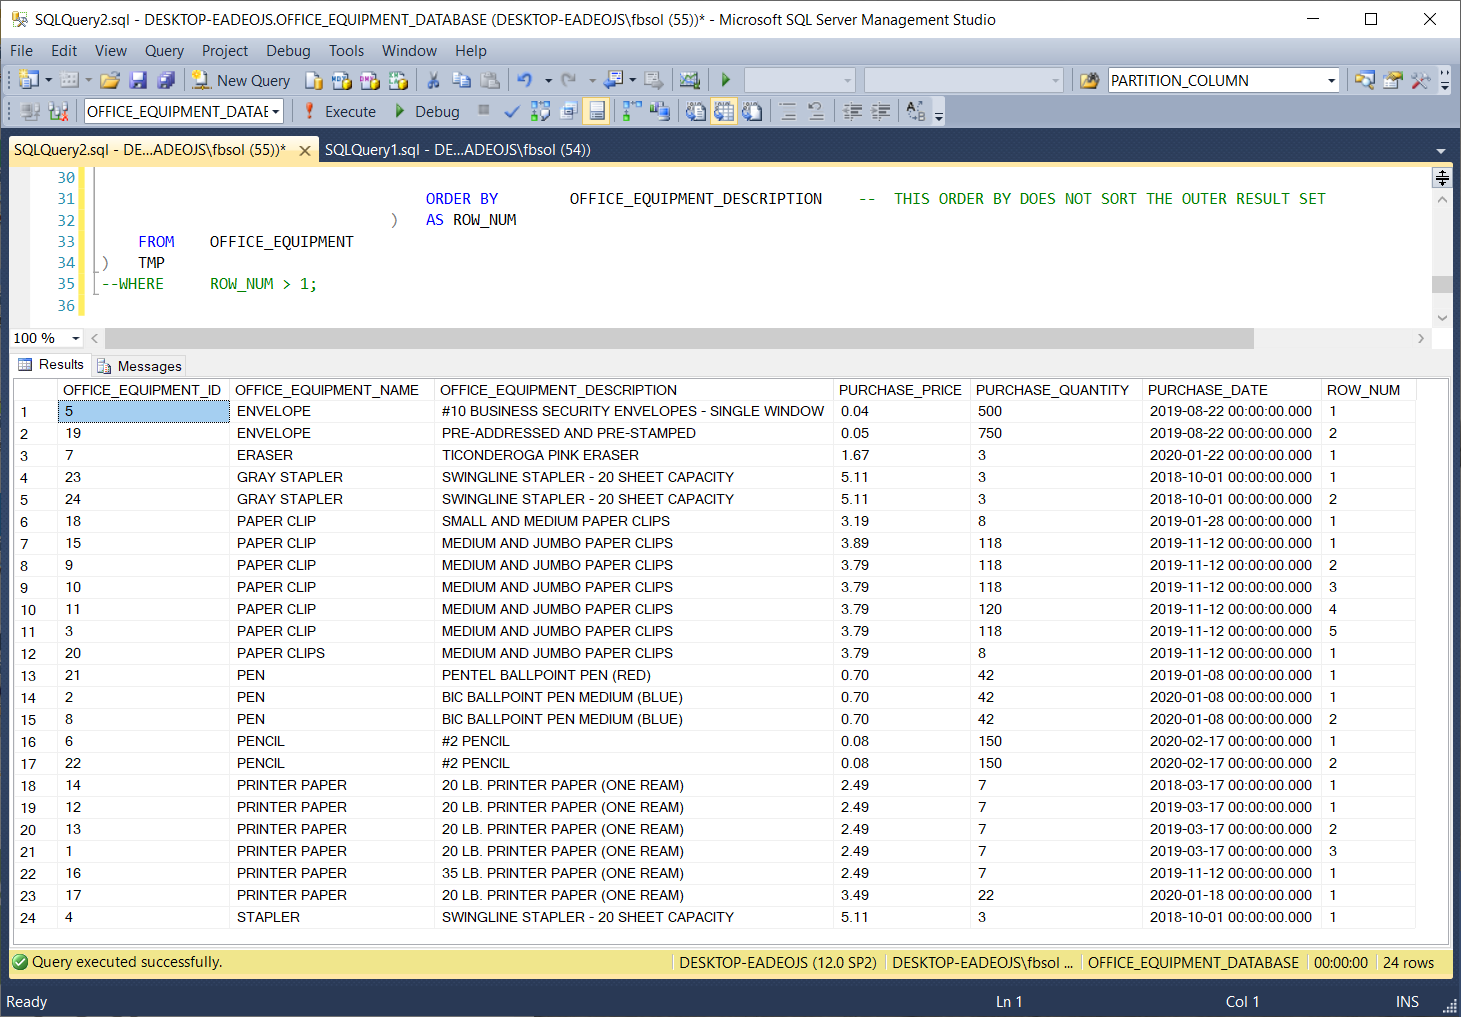
Task: Click the Parse query checkmark icon
Action: click(x=512, y=112)
